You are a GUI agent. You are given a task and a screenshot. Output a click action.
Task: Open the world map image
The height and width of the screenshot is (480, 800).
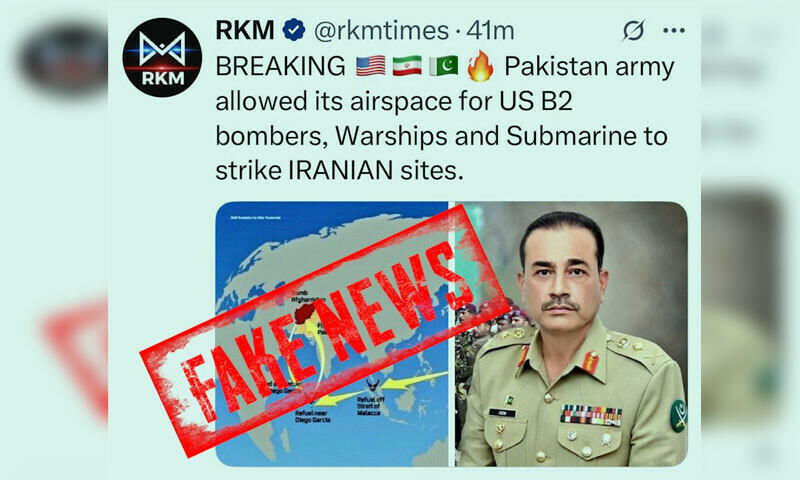[332, 334]
